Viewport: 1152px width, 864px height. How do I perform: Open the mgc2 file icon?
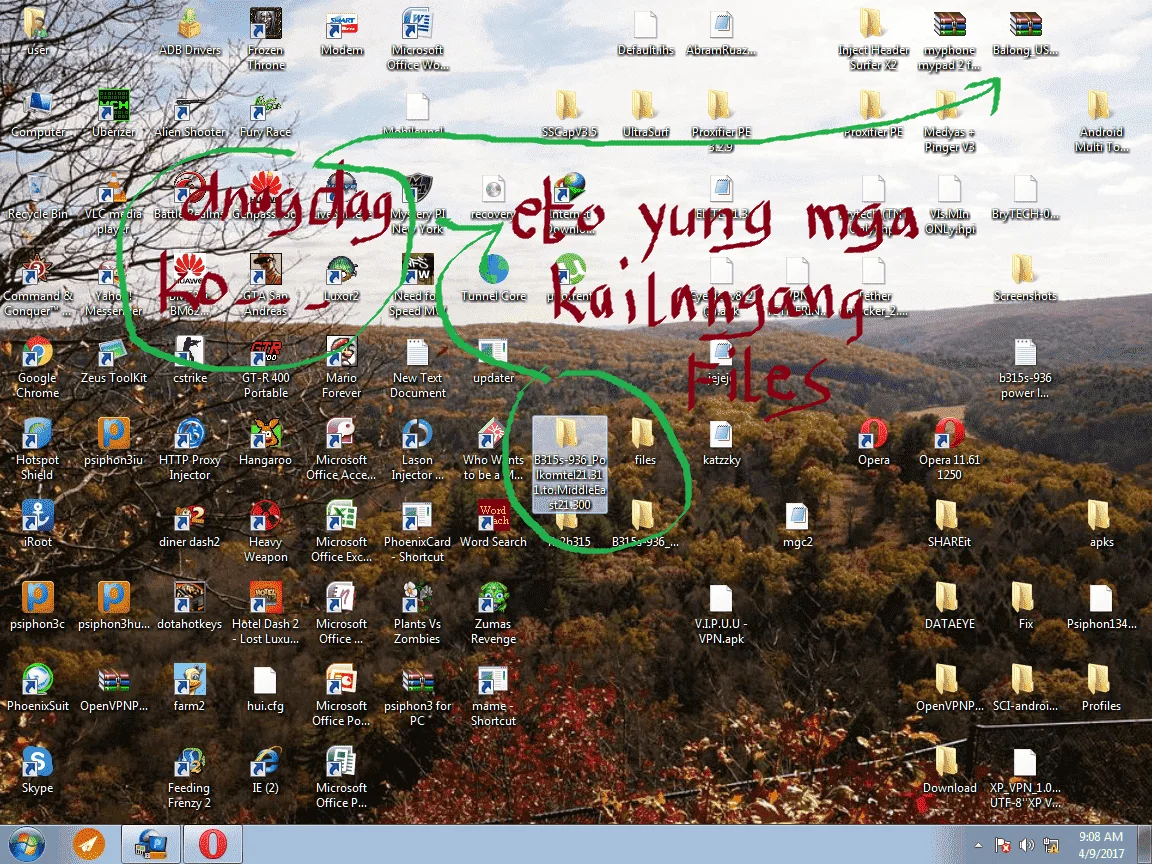click(797, 525)
